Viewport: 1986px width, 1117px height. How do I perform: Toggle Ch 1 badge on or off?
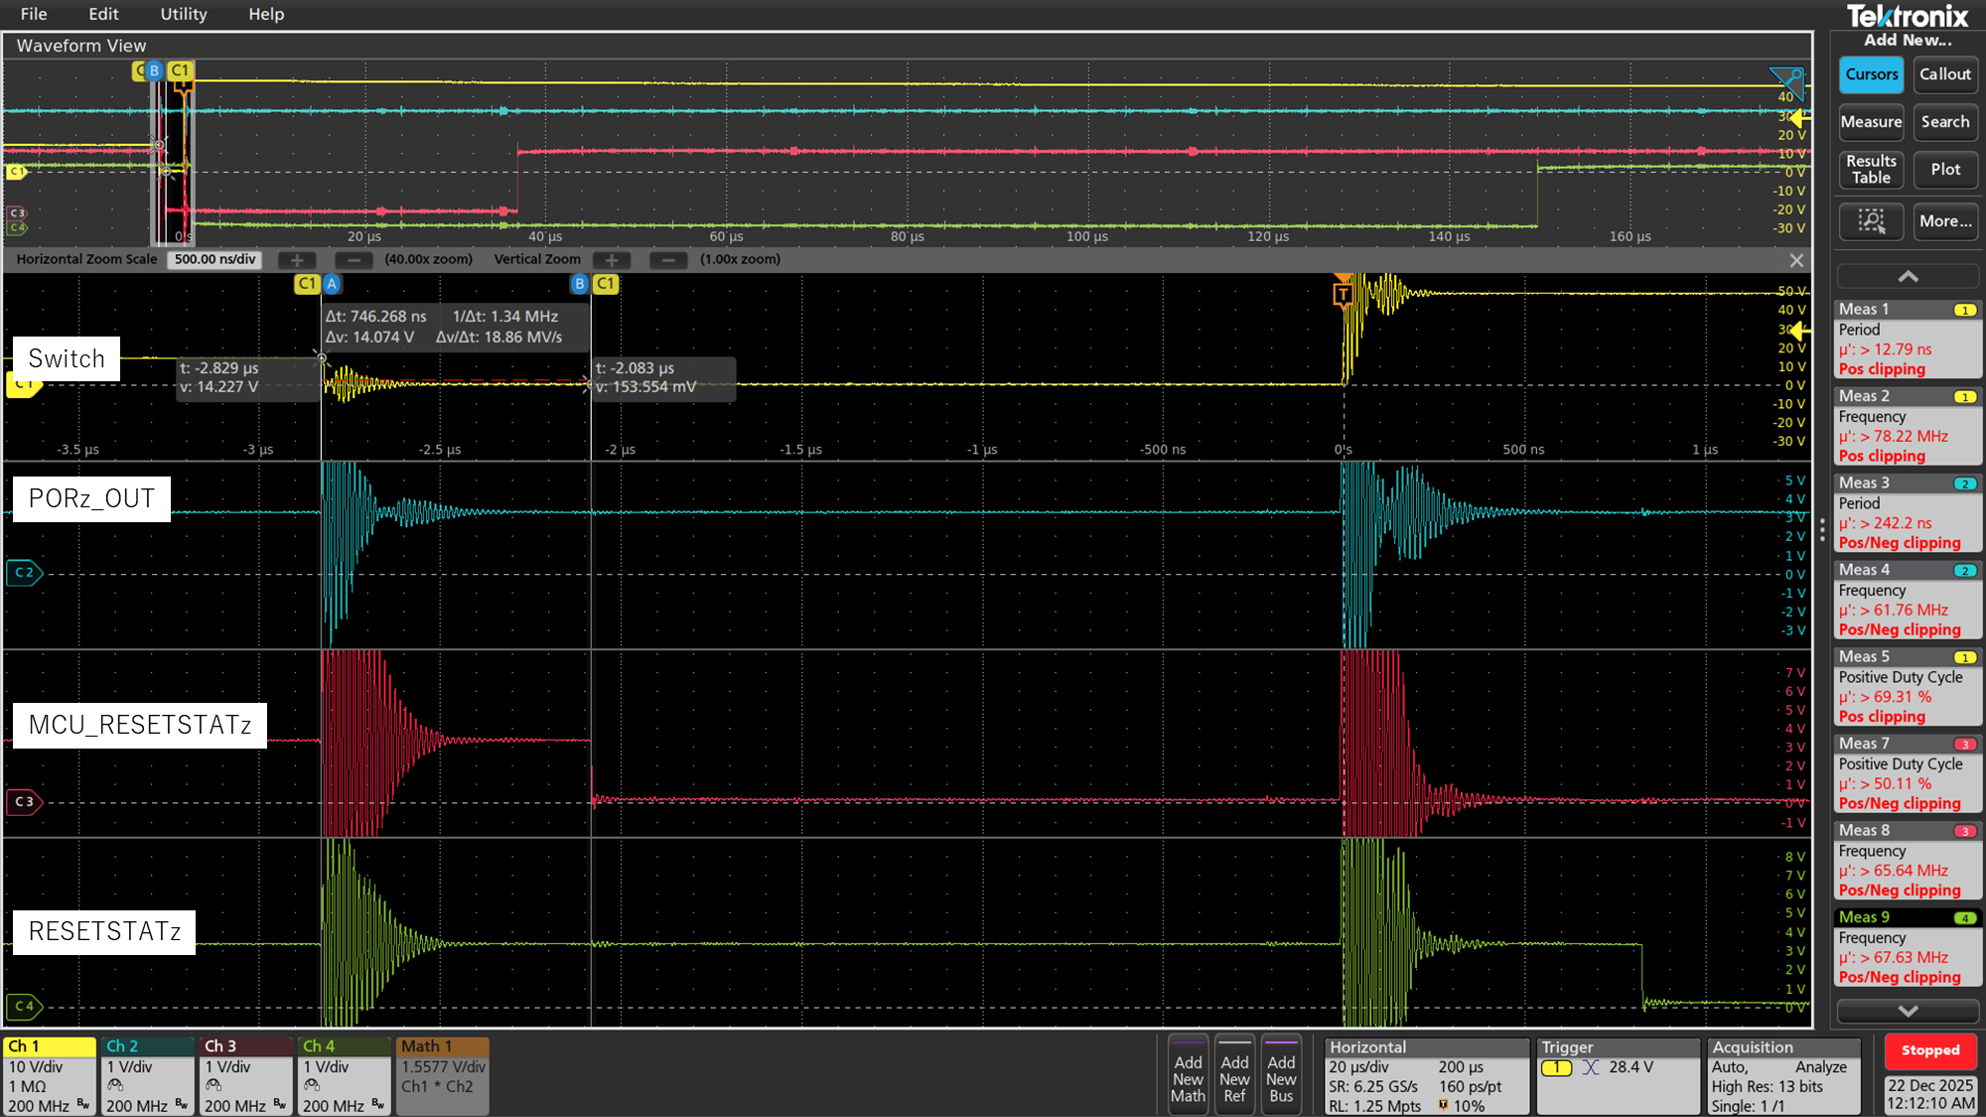coord(49,1075)
